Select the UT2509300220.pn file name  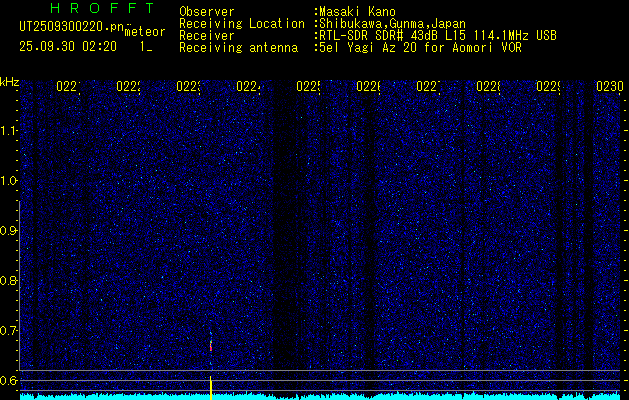click(x=72, y=27)
